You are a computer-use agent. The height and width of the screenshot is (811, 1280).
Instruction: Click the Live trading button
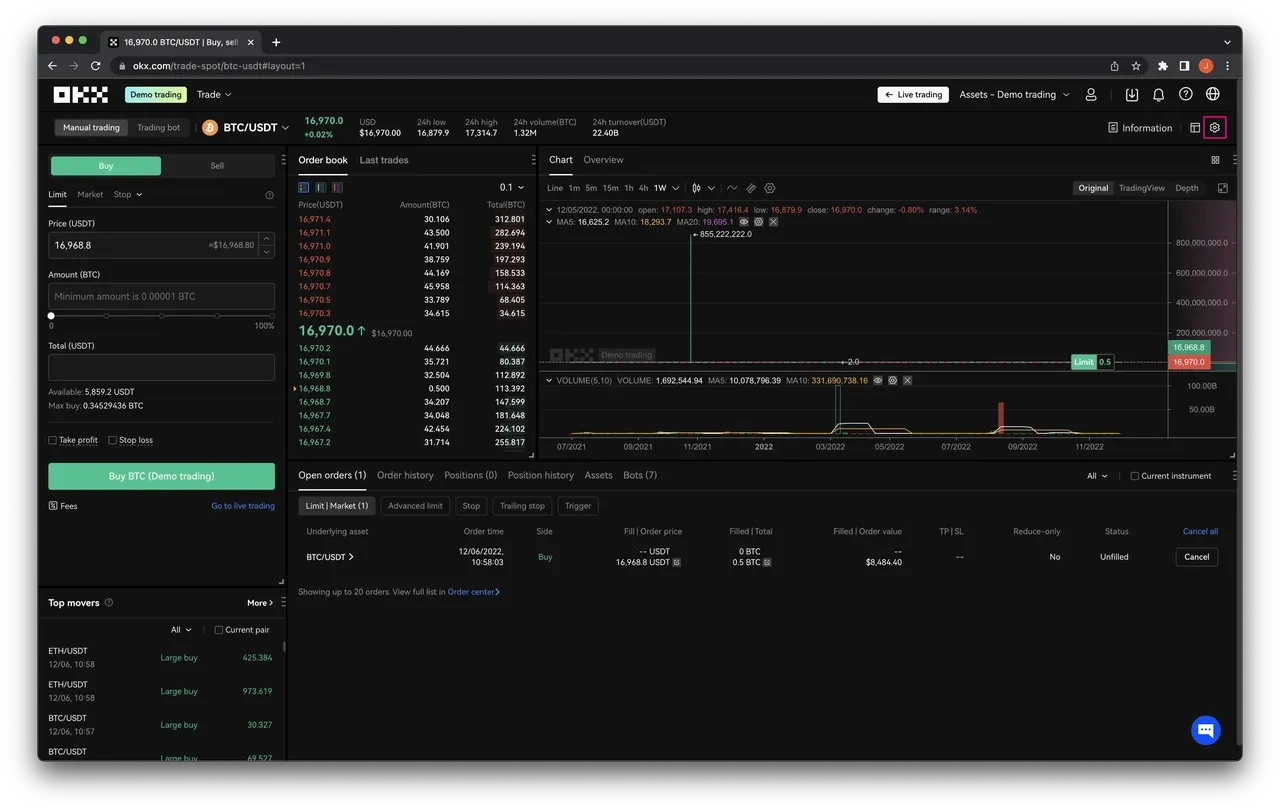[x=913, y=95]
